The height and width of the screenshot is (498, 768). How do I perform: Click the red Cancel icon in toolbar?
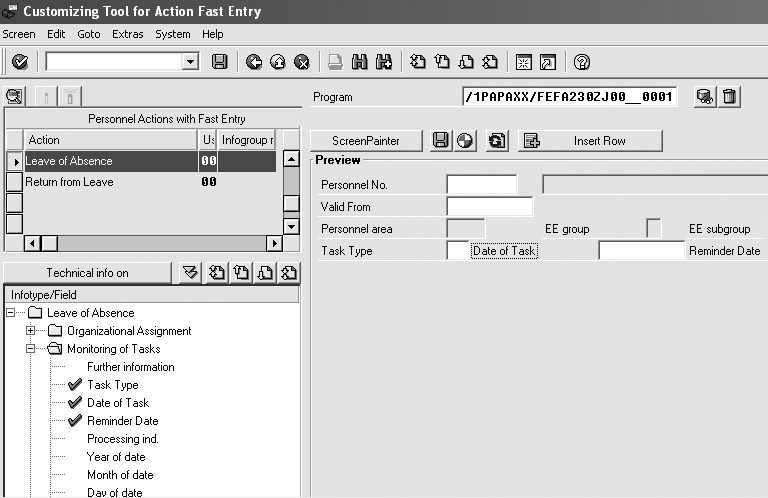tap(301, 62)
